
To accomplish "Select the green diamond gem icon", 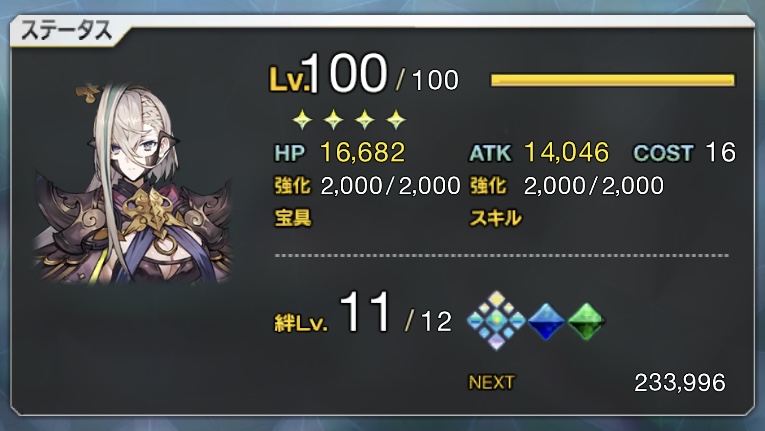I will [586, 321].
